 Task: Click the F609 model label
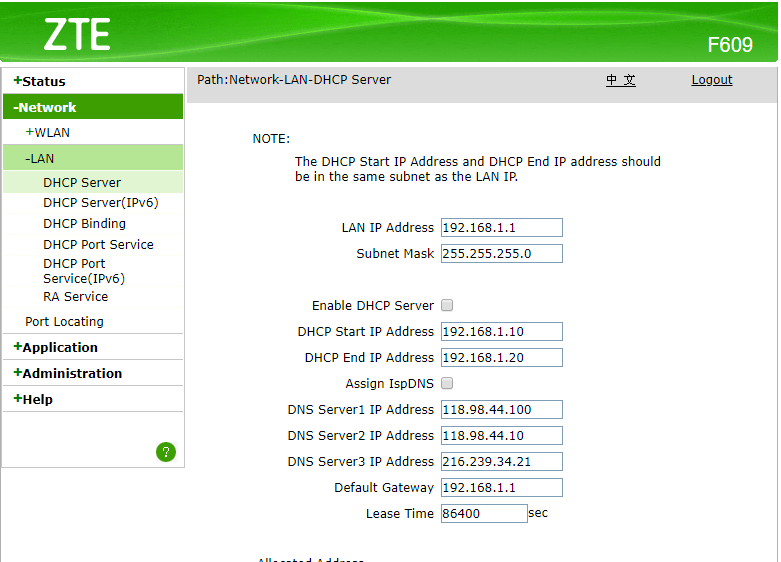click(730, 45)
